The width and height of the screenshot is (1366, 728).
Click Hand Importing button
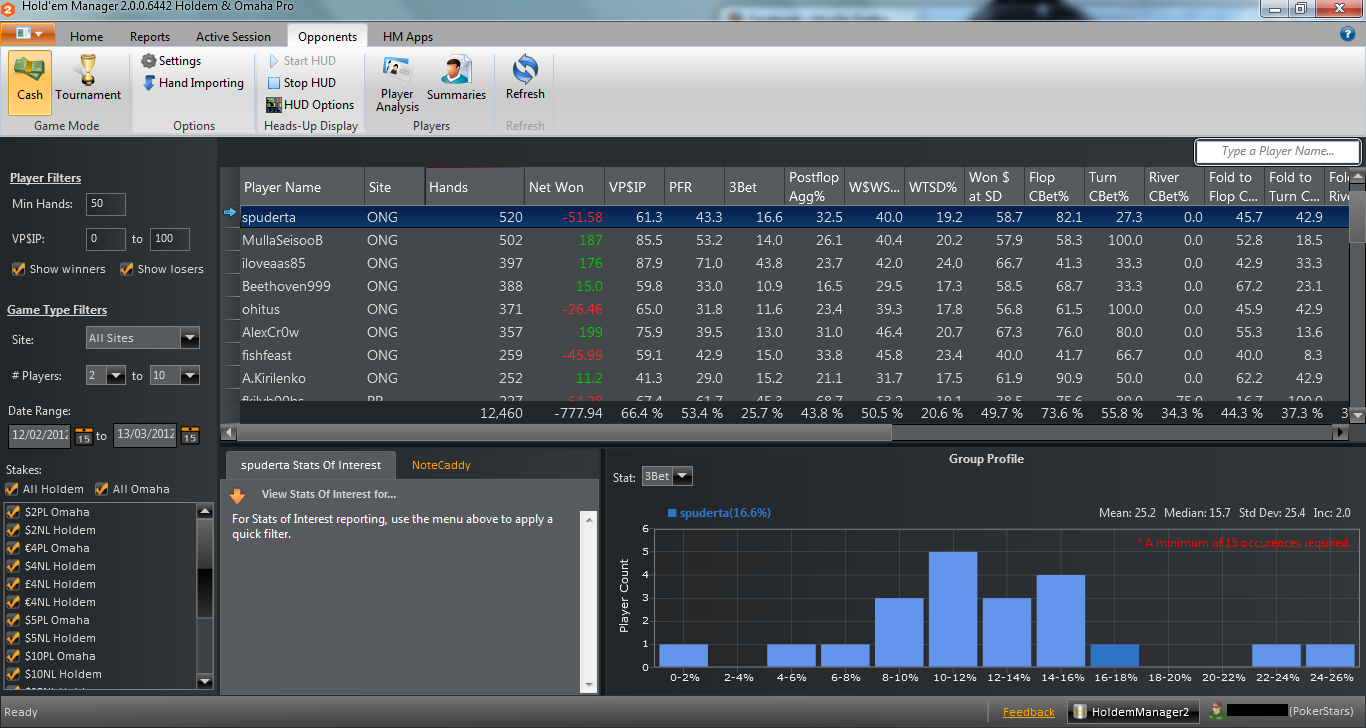pyautogui.click(x=193, y=83)
